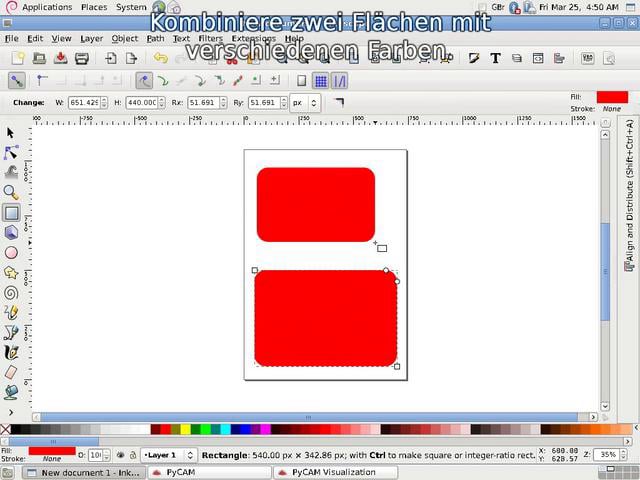Toggle snap to grids
640x480 pixels.
coord(321,81)
